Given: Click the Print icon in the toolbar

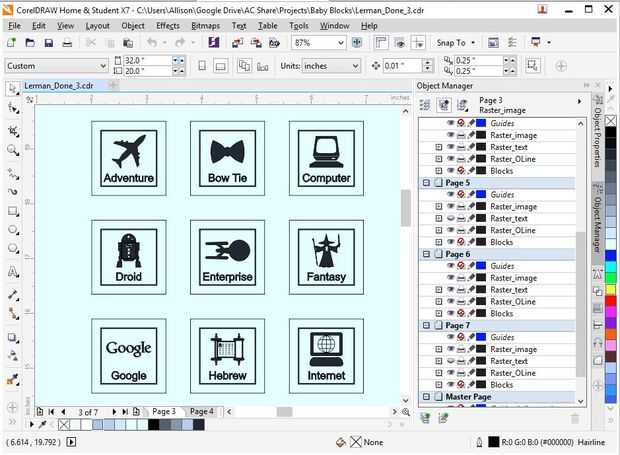Looking at the screenshot, I should pos(67,42).
